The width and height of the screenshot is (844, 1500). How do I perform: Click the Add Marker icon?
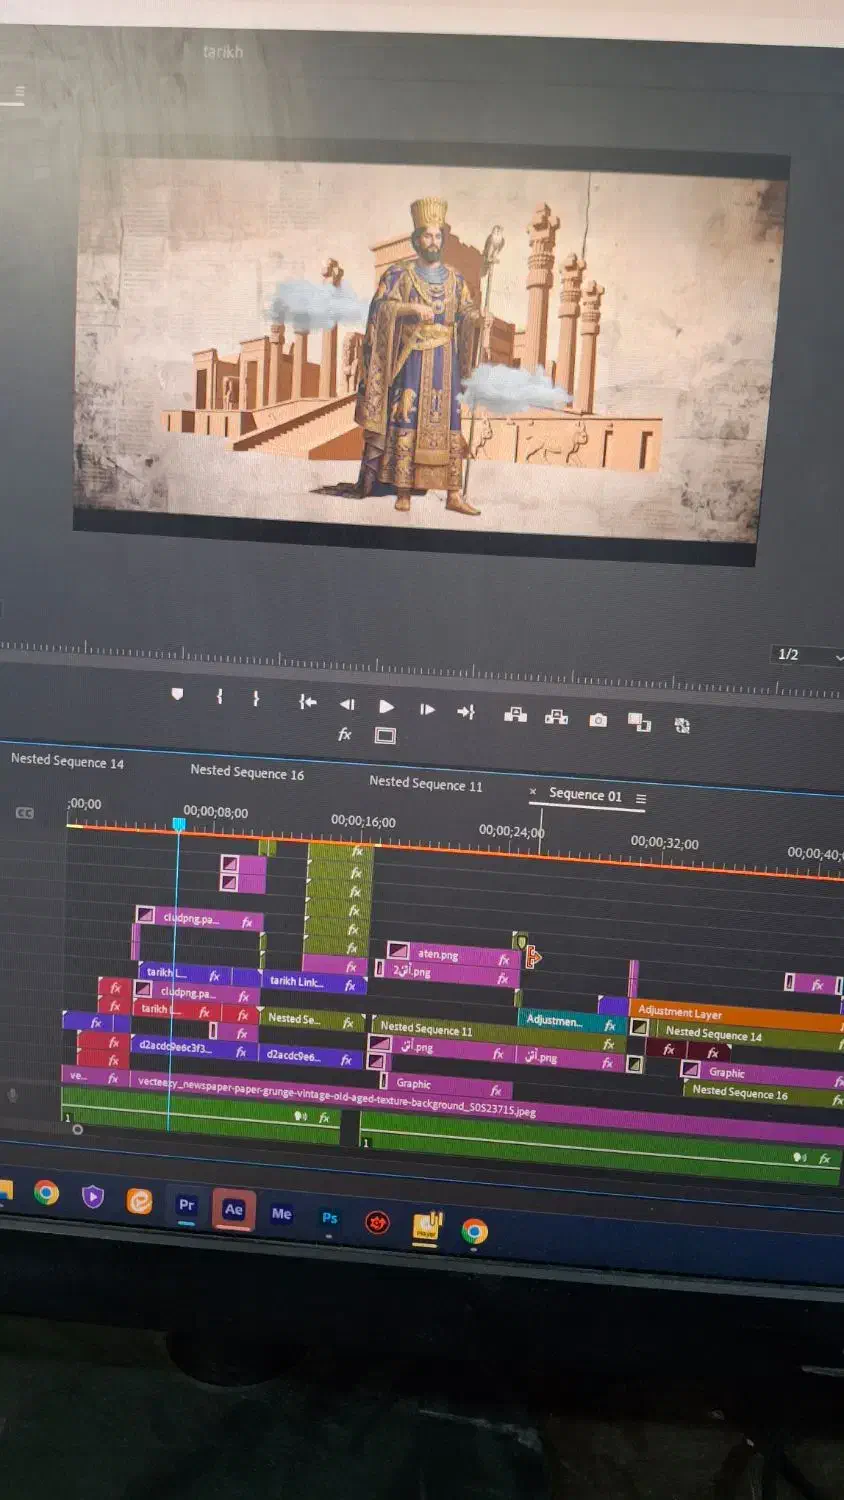point(177,694)
